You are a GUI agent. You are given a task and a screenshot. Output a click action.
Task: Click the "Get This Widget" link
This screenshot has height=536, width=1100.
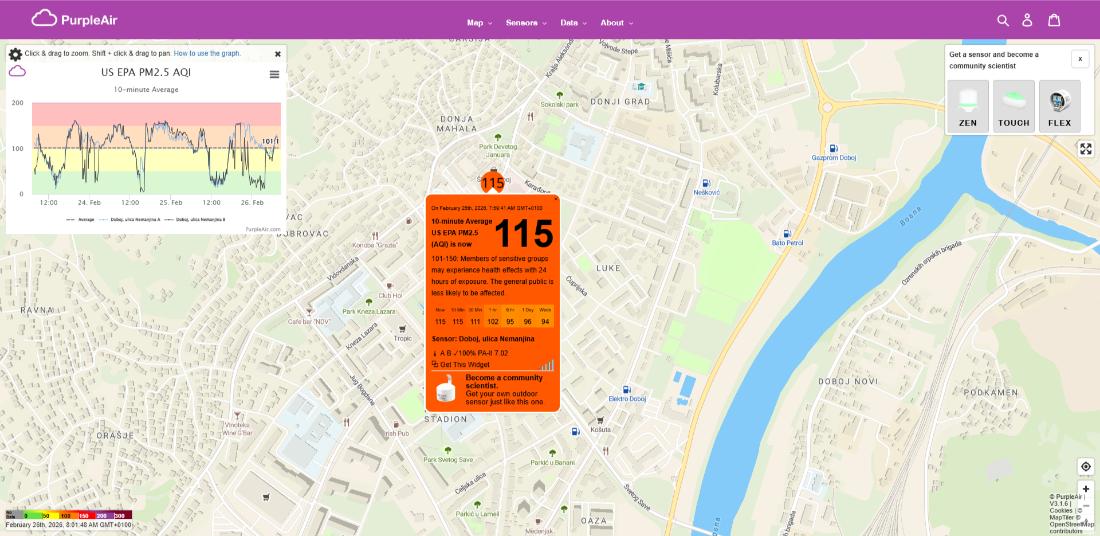tap(461, 365)
